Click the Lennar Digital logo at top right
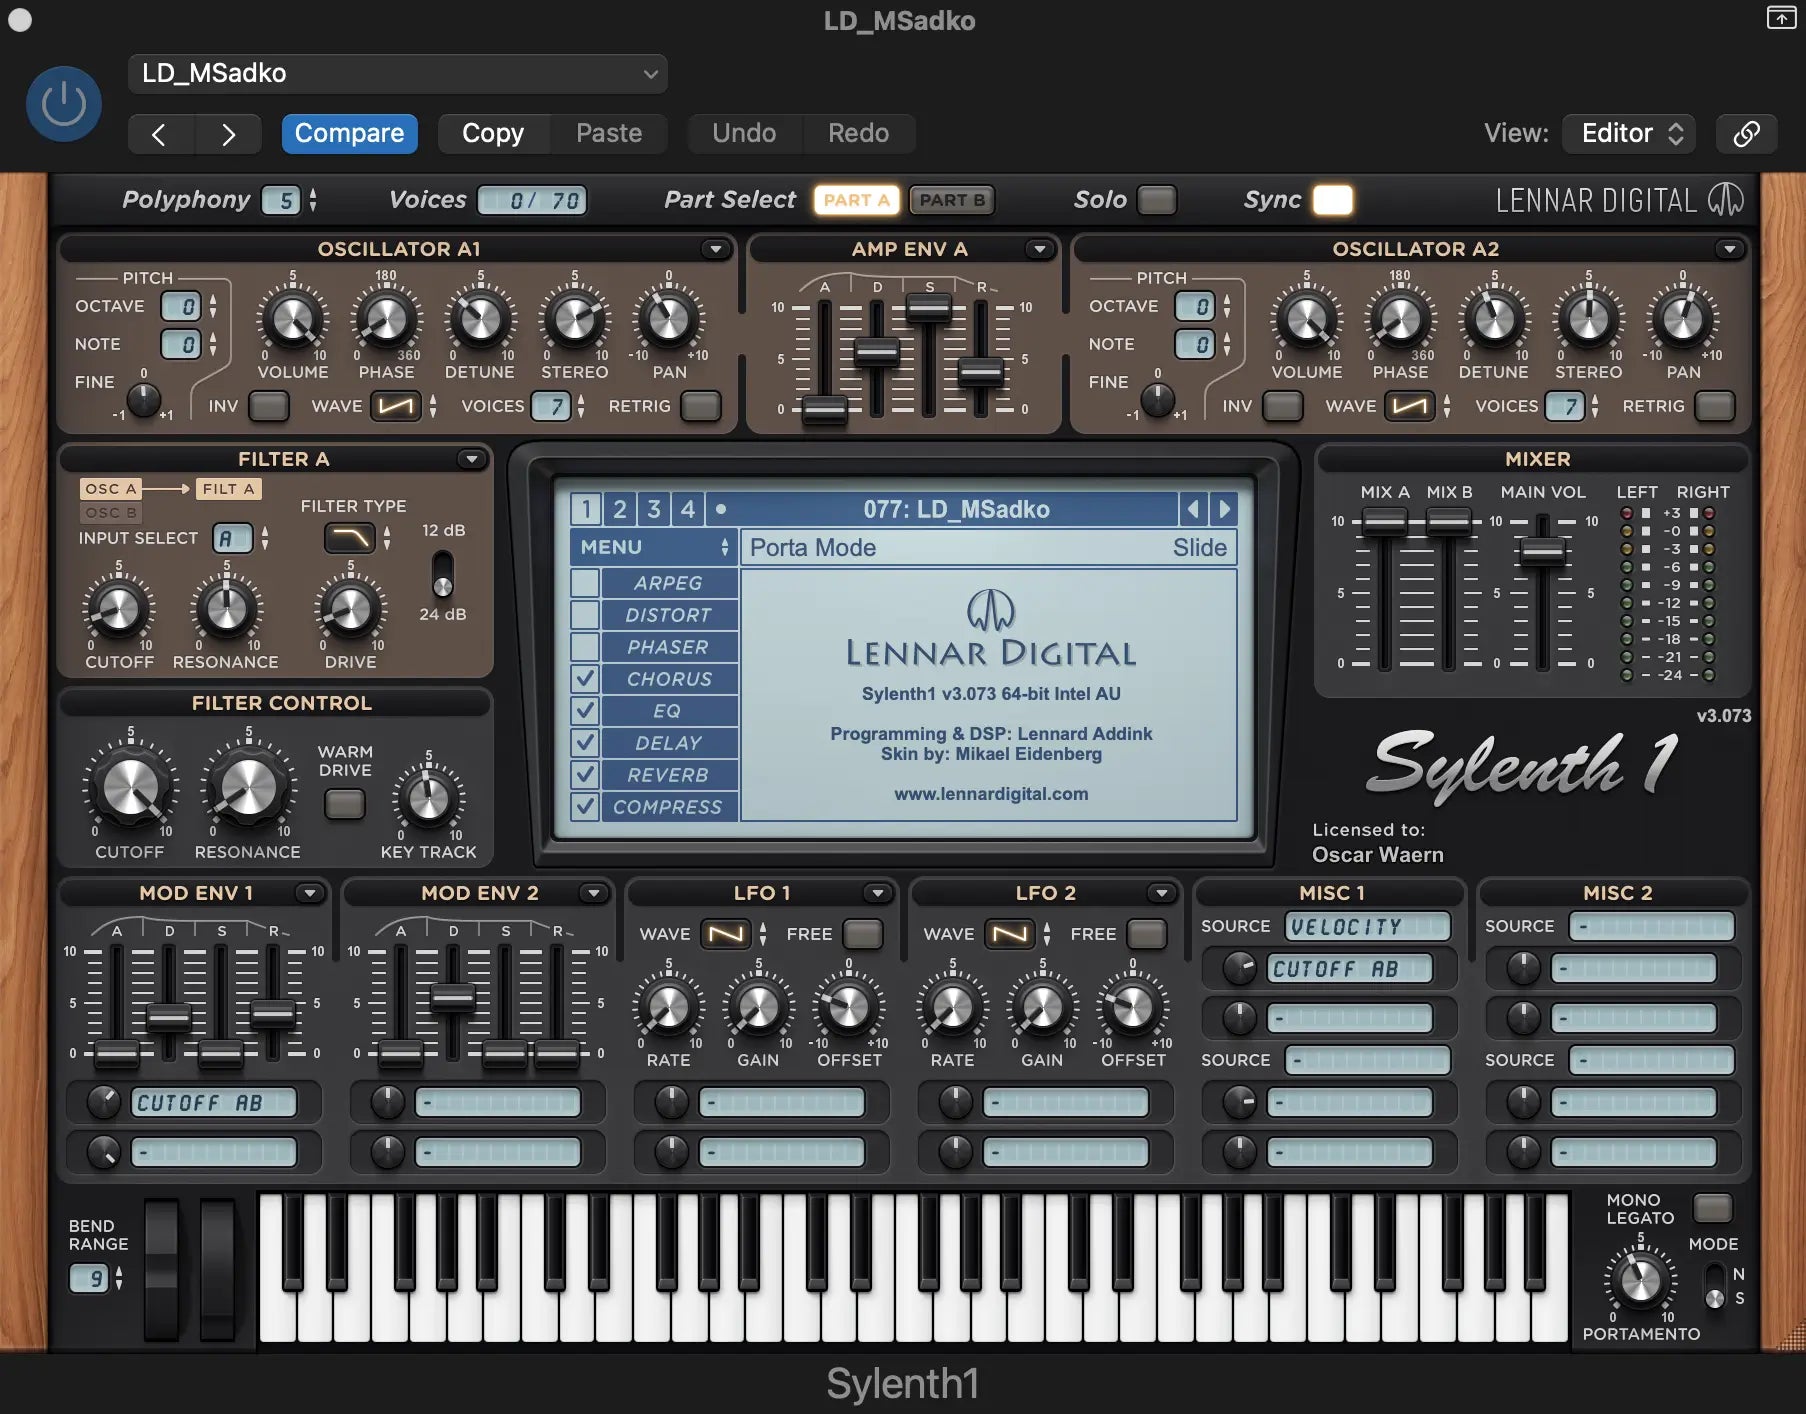This screenshot has width=1806, height=1414. pos(1619,200)
